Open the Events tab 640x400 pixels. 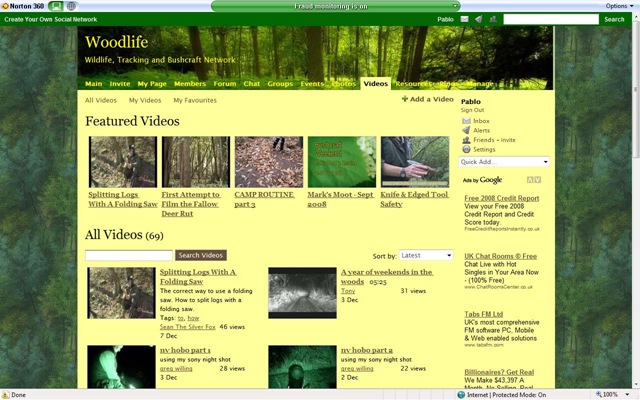pyautogui.click(x=312, y=84)
